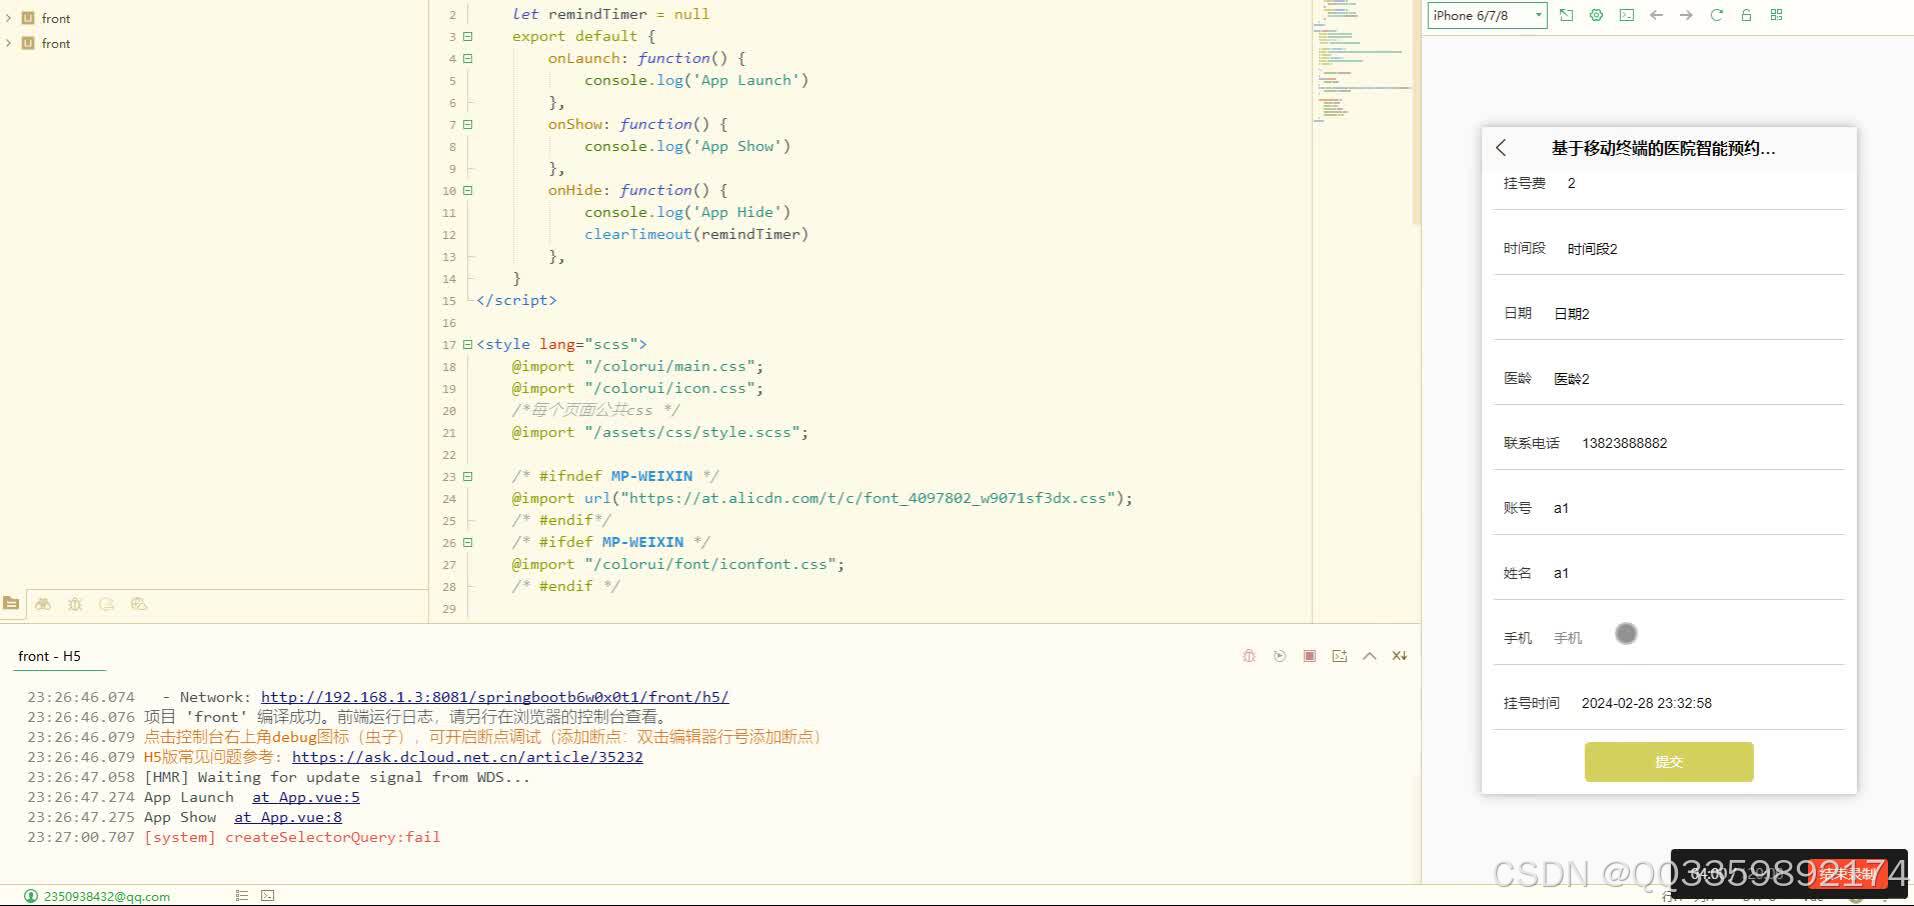The width and height of the screenshot is (1914, 906).
Task: Click the terminal icon in status bar
Action: [x=267, y=895]
